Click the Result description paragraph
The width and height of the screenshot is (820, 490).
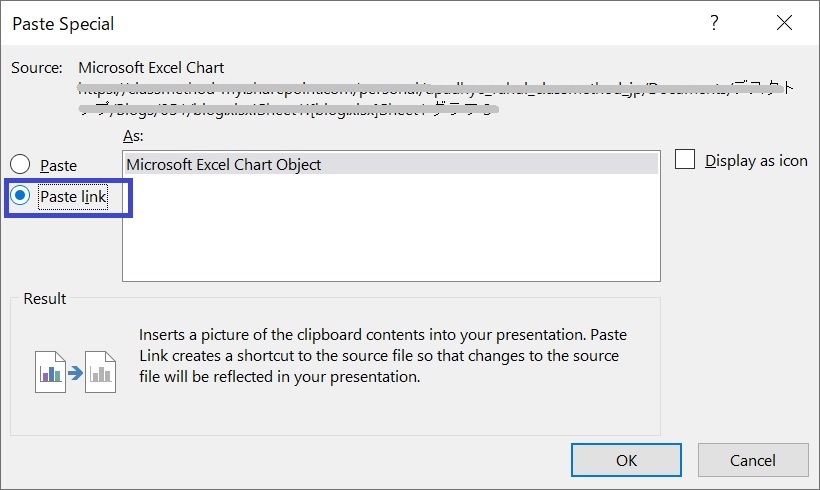[x=383, y=356]
